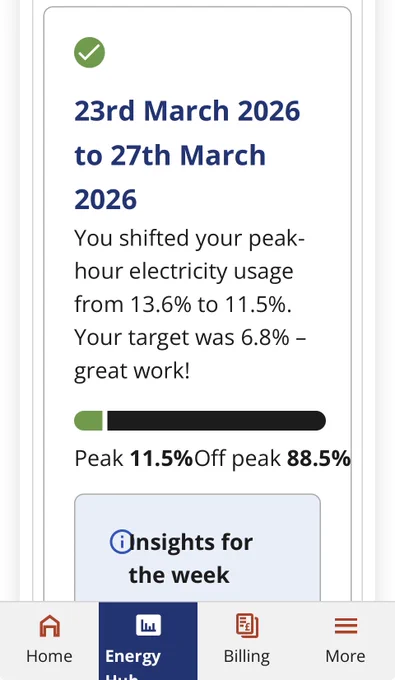Tap the Peak 11.5% label
395x680 pixels.
tap(134, 458)
